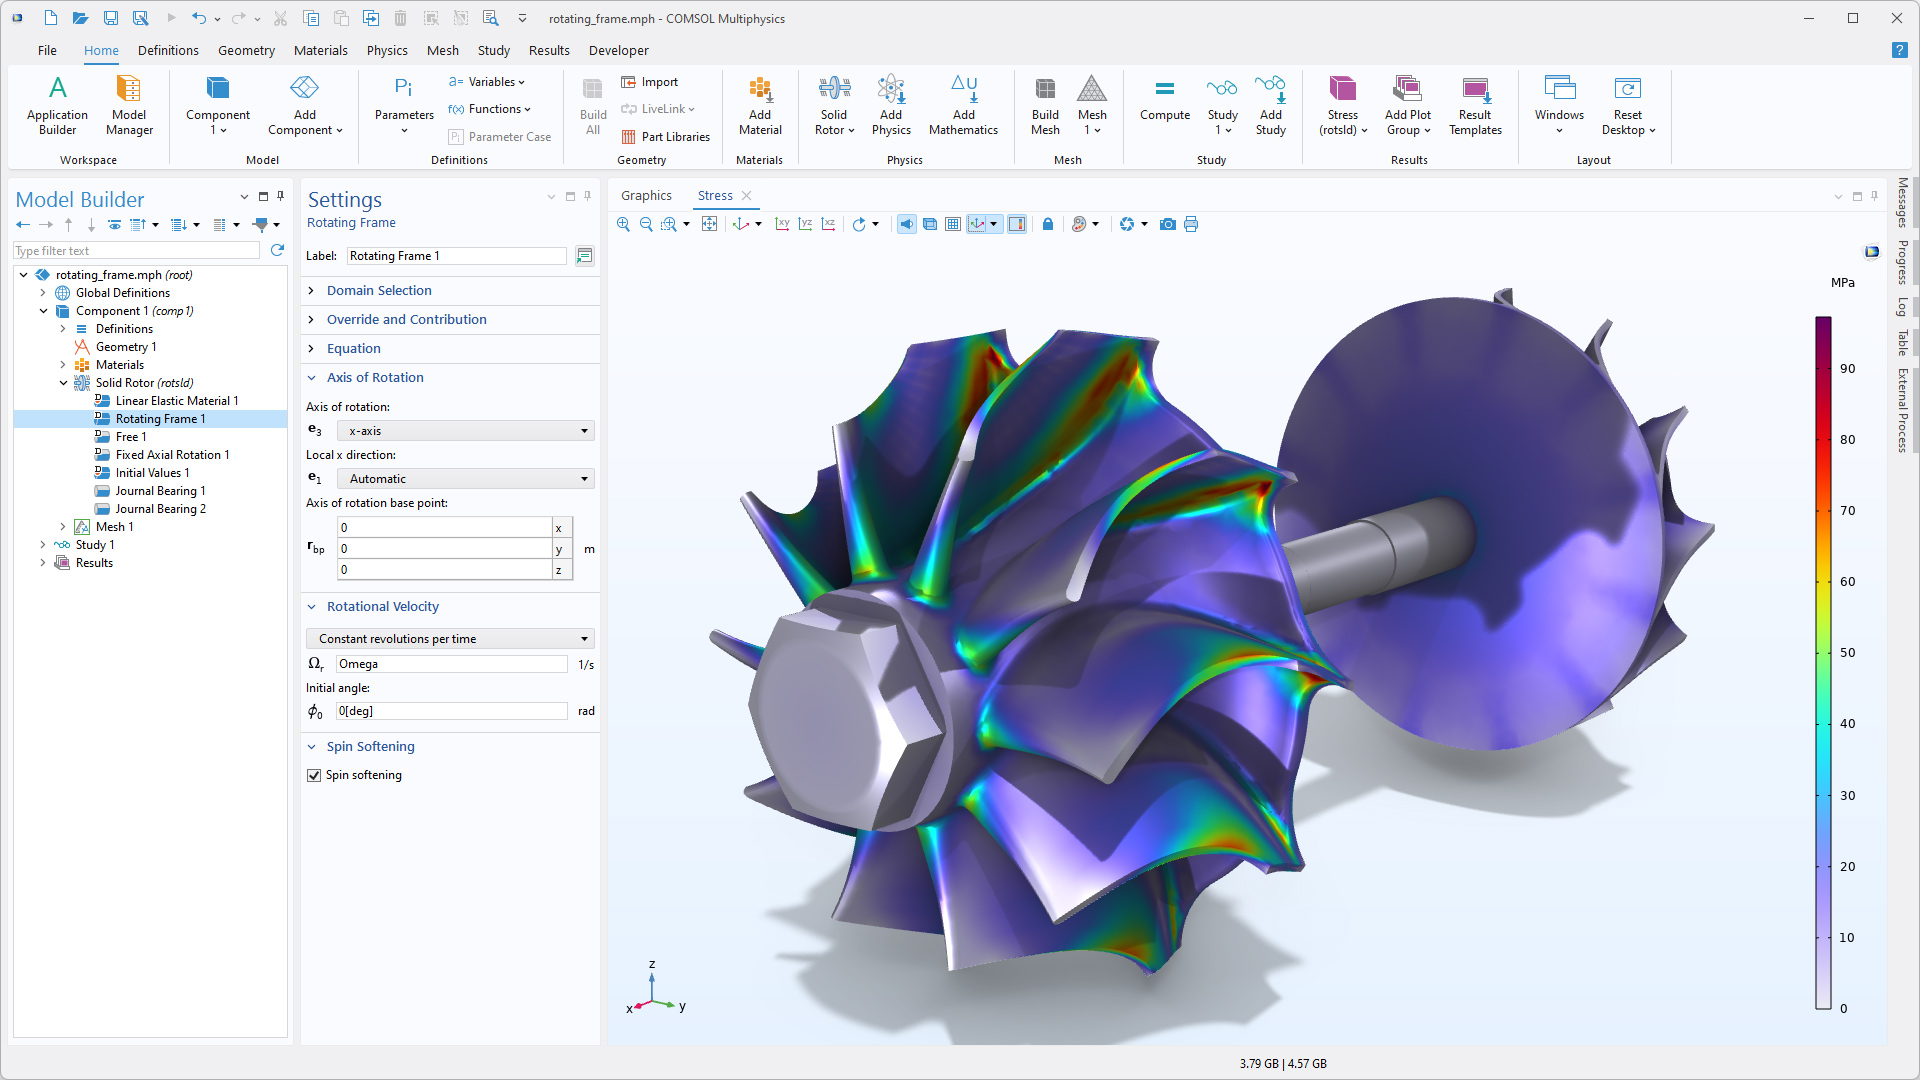Open the rotational velocity type dropdown
The width and height of the screenshot is (1920, 1080).
450,639
